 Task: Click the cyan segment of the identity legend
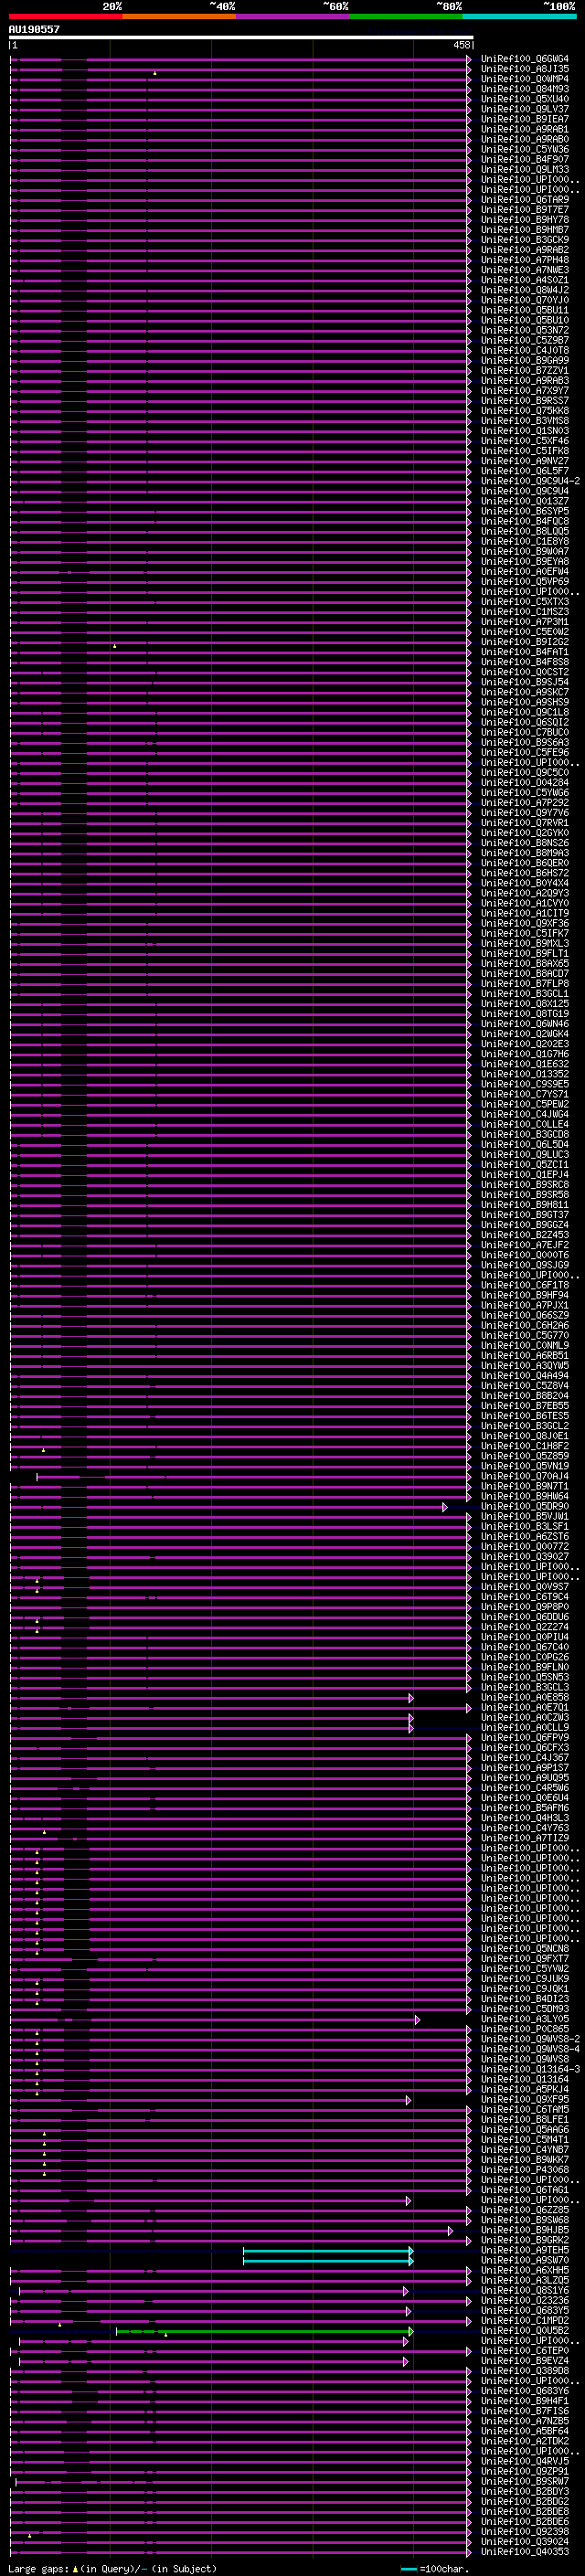point(519,16)
